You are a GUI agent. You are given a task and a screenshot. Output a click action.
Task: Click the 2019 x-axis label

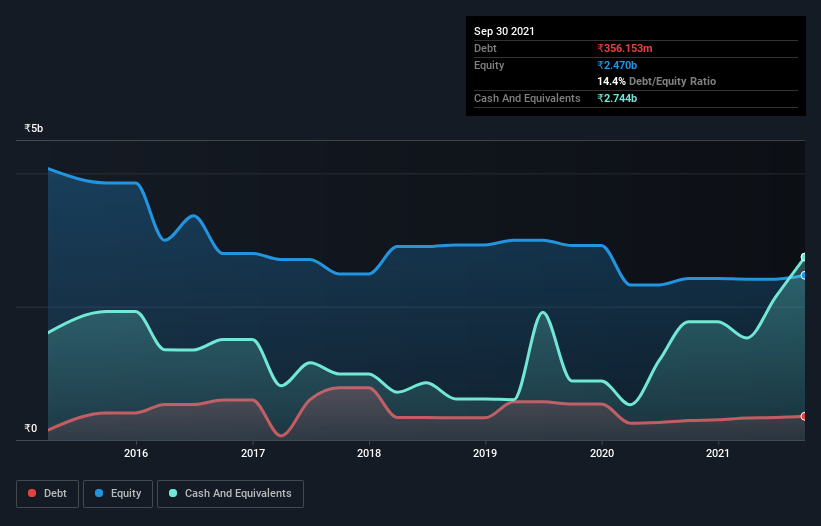point(485,453)
